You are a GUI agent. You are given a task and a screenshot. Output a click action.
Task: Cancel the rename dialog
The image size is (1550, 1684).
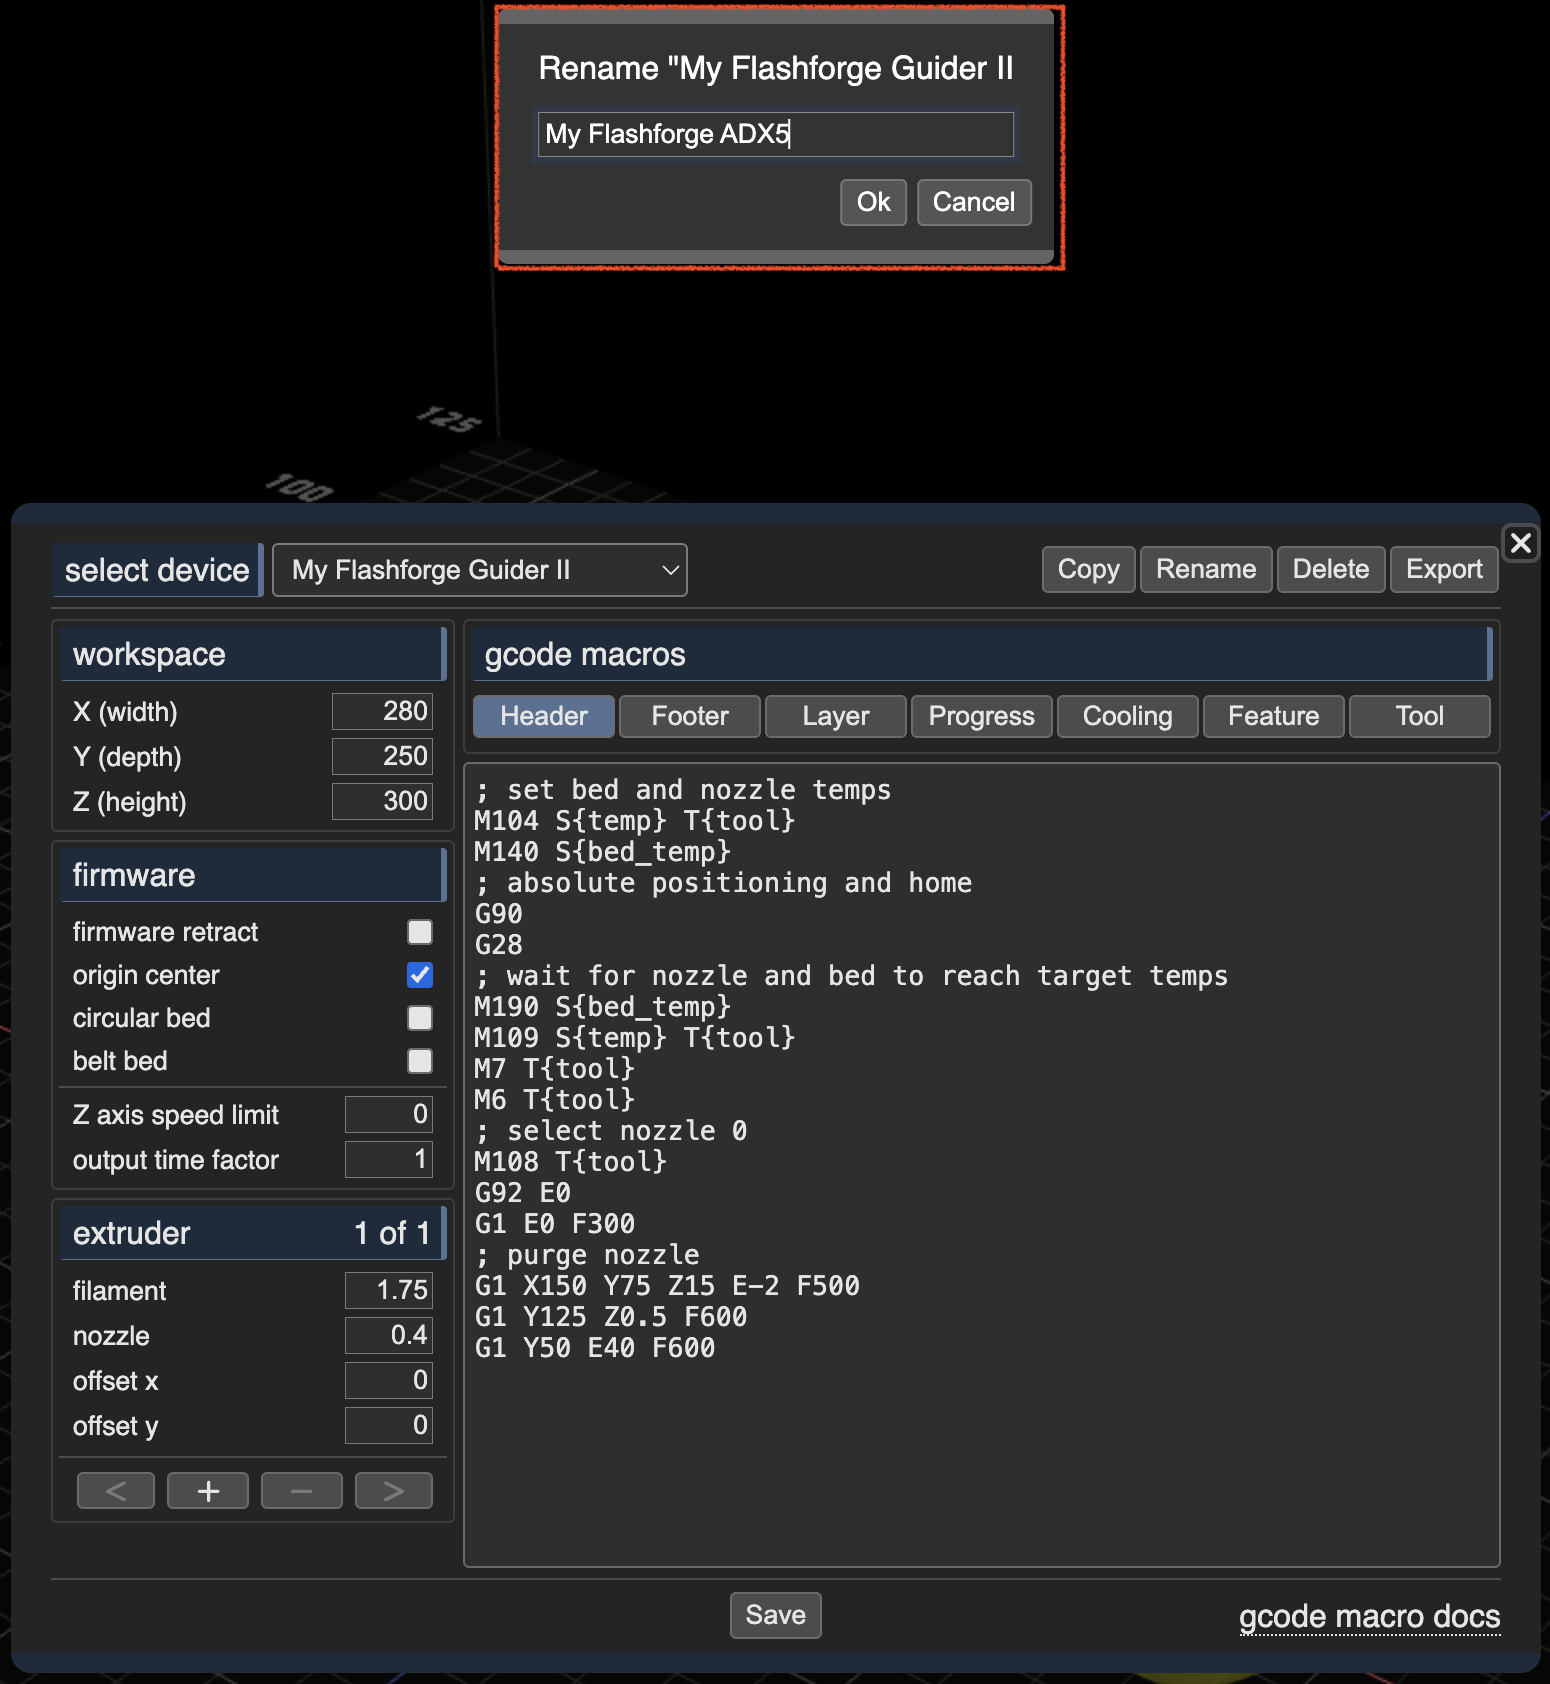pyautogui.click(x=973, y=202)
